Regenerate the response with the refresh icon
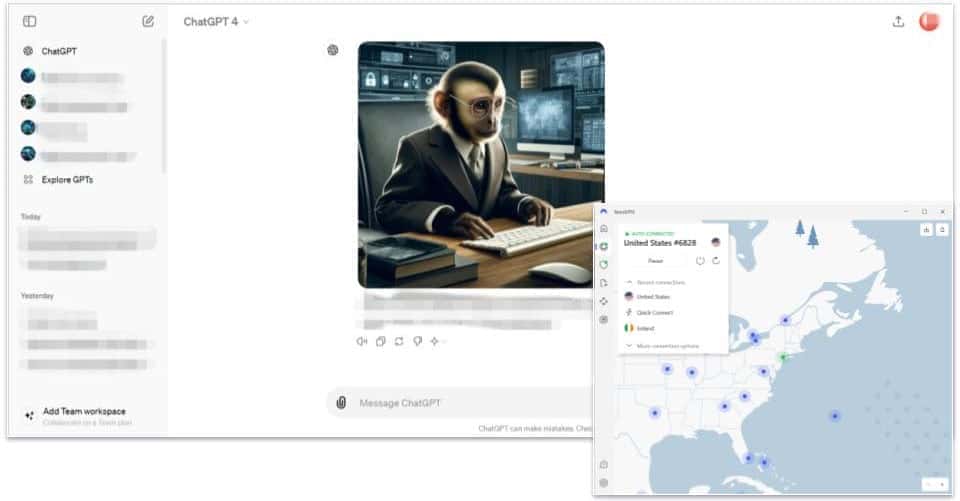 pyautogui.click(x=399, y=341)
